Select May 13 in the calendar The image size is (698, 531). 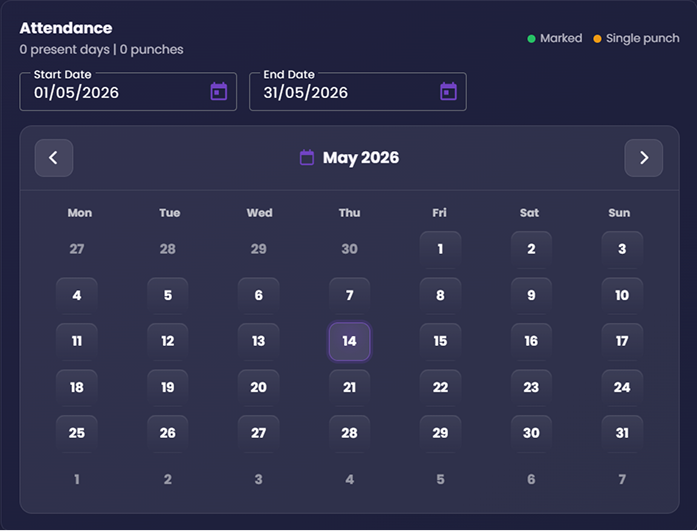tap(259, 341)
